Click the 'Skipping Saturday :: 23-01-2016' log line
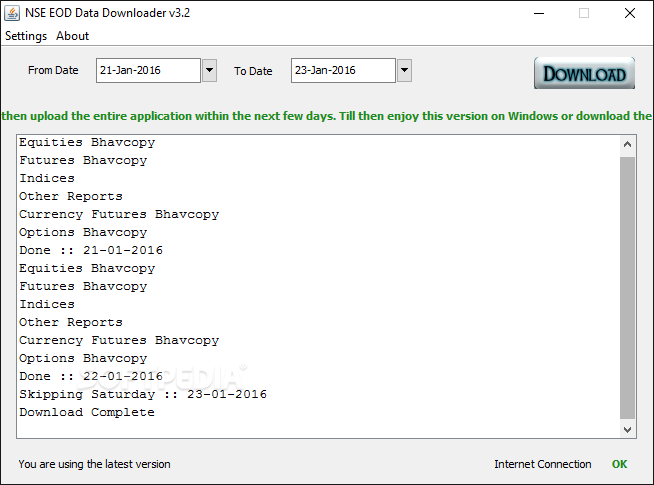Image resolution: width=654 pixels, height=485 pixels. tap(143, 394)
